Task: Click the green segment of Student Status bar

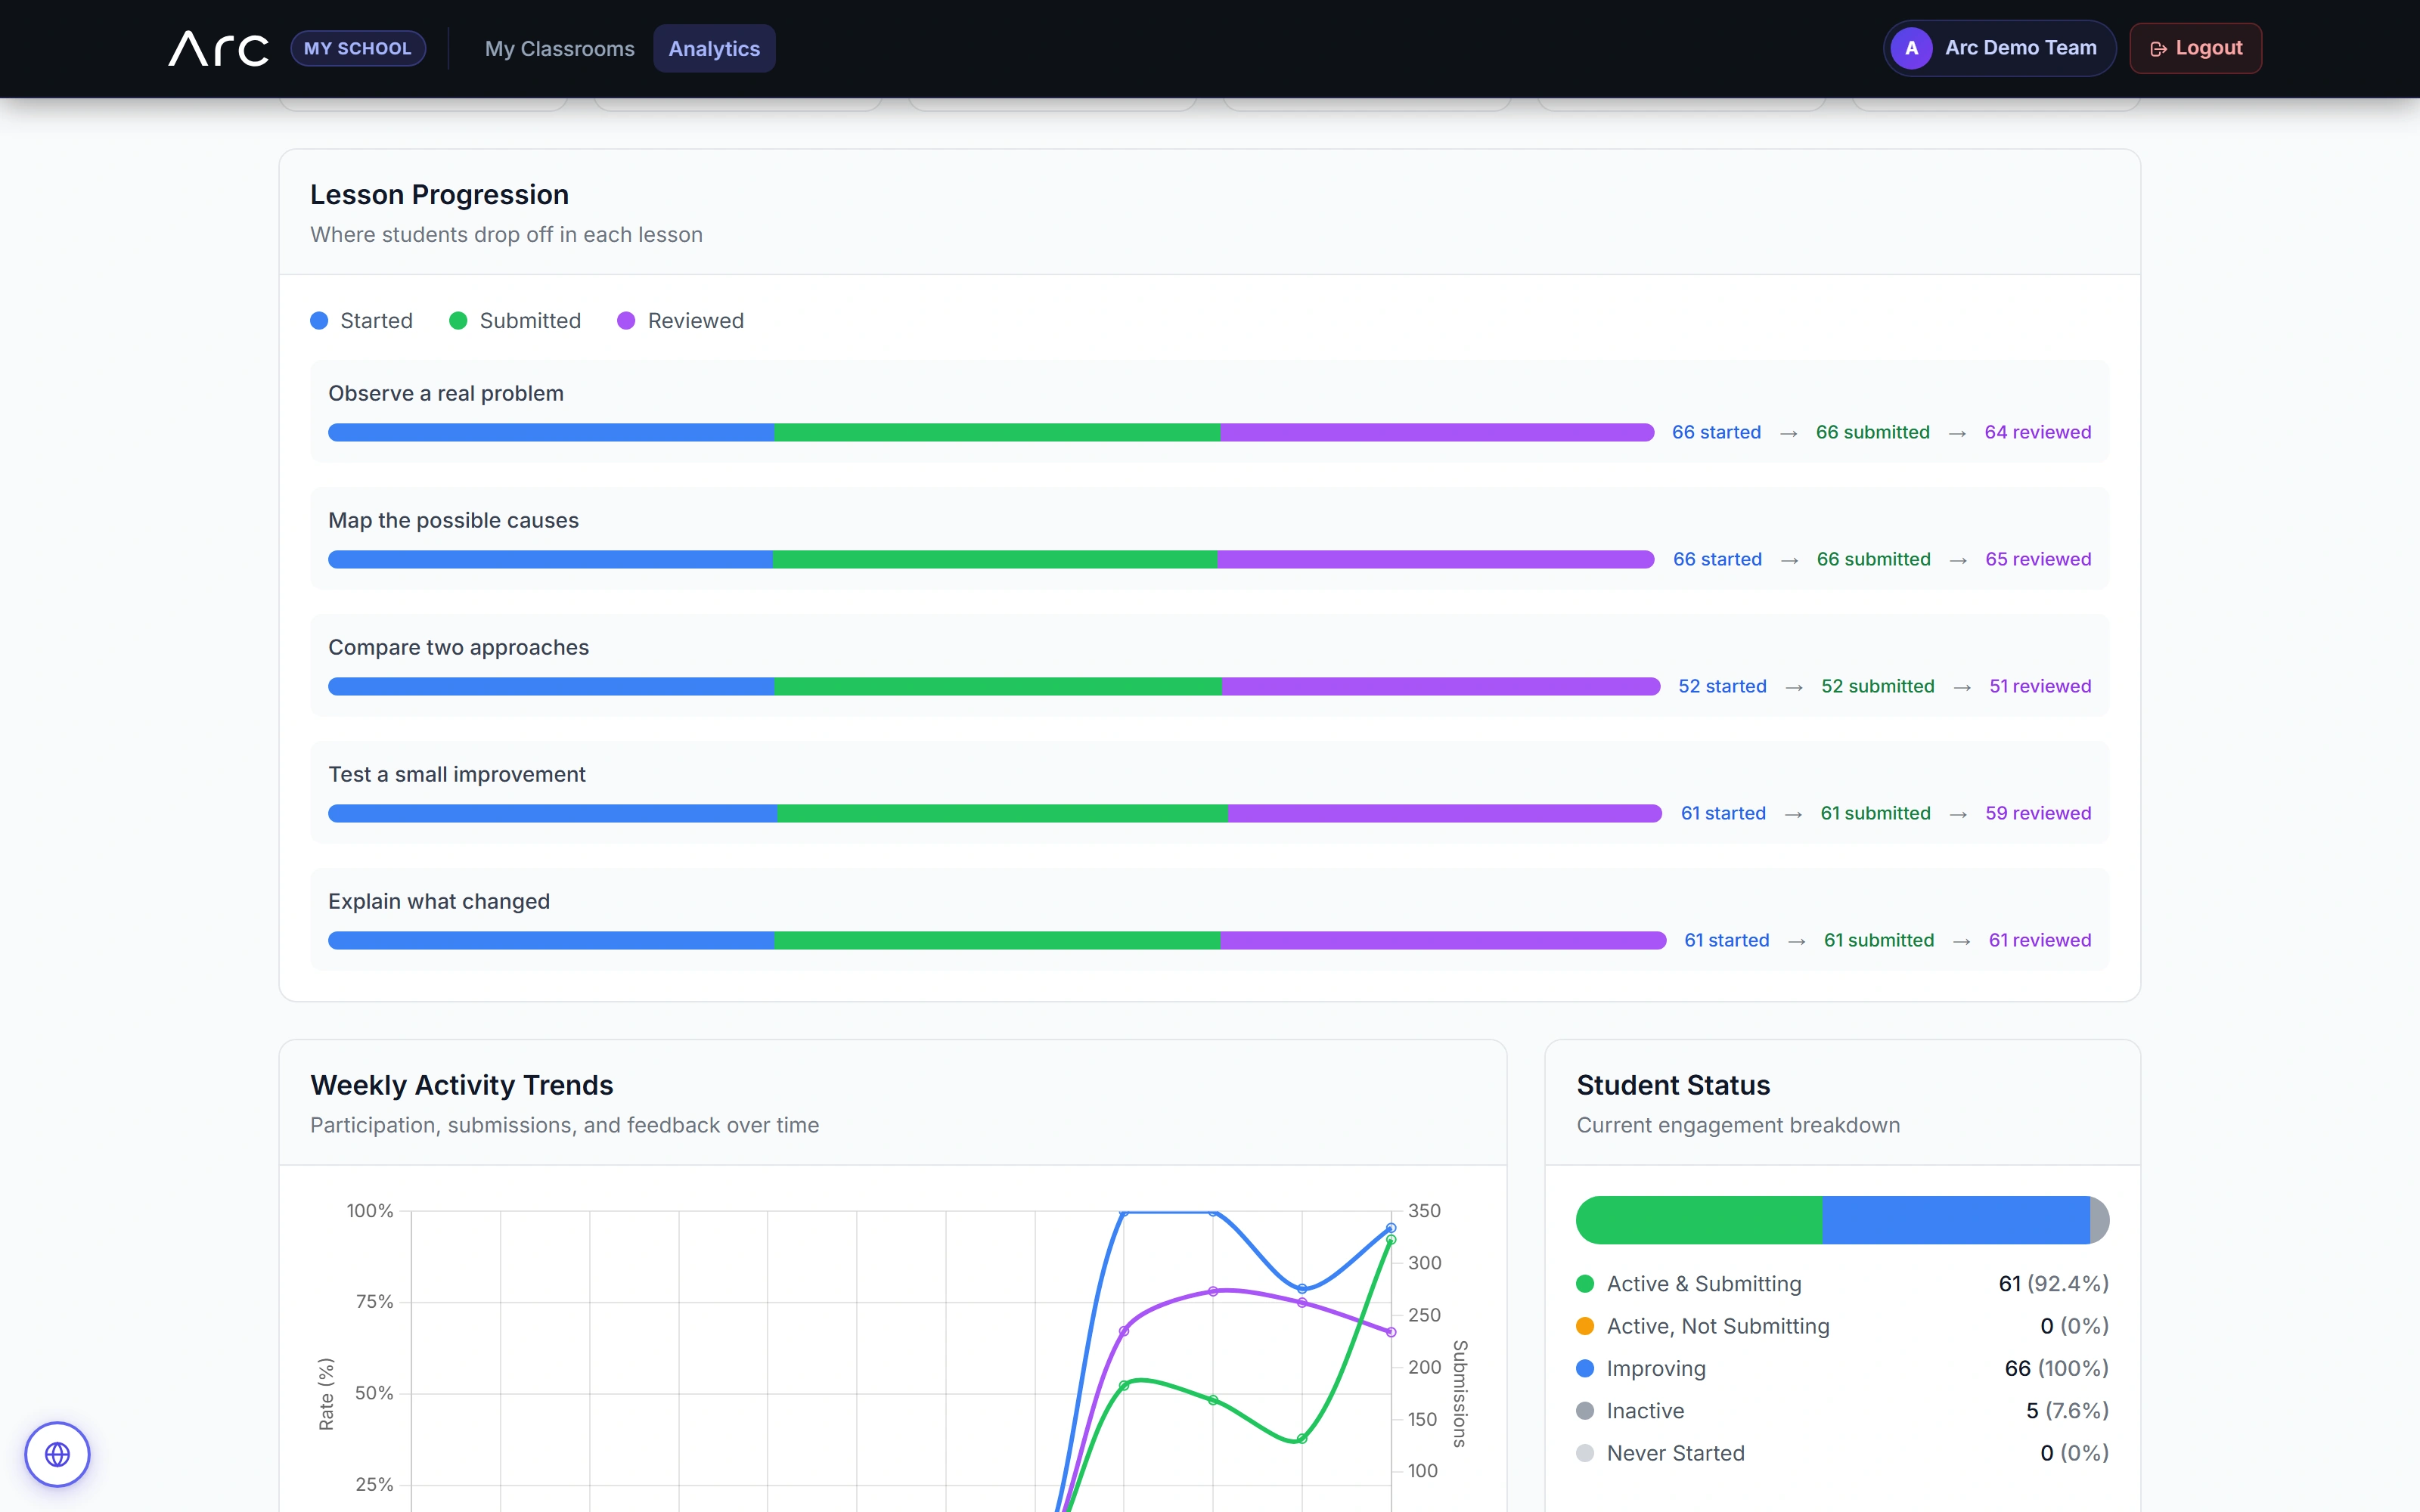Action: 1699,1220
